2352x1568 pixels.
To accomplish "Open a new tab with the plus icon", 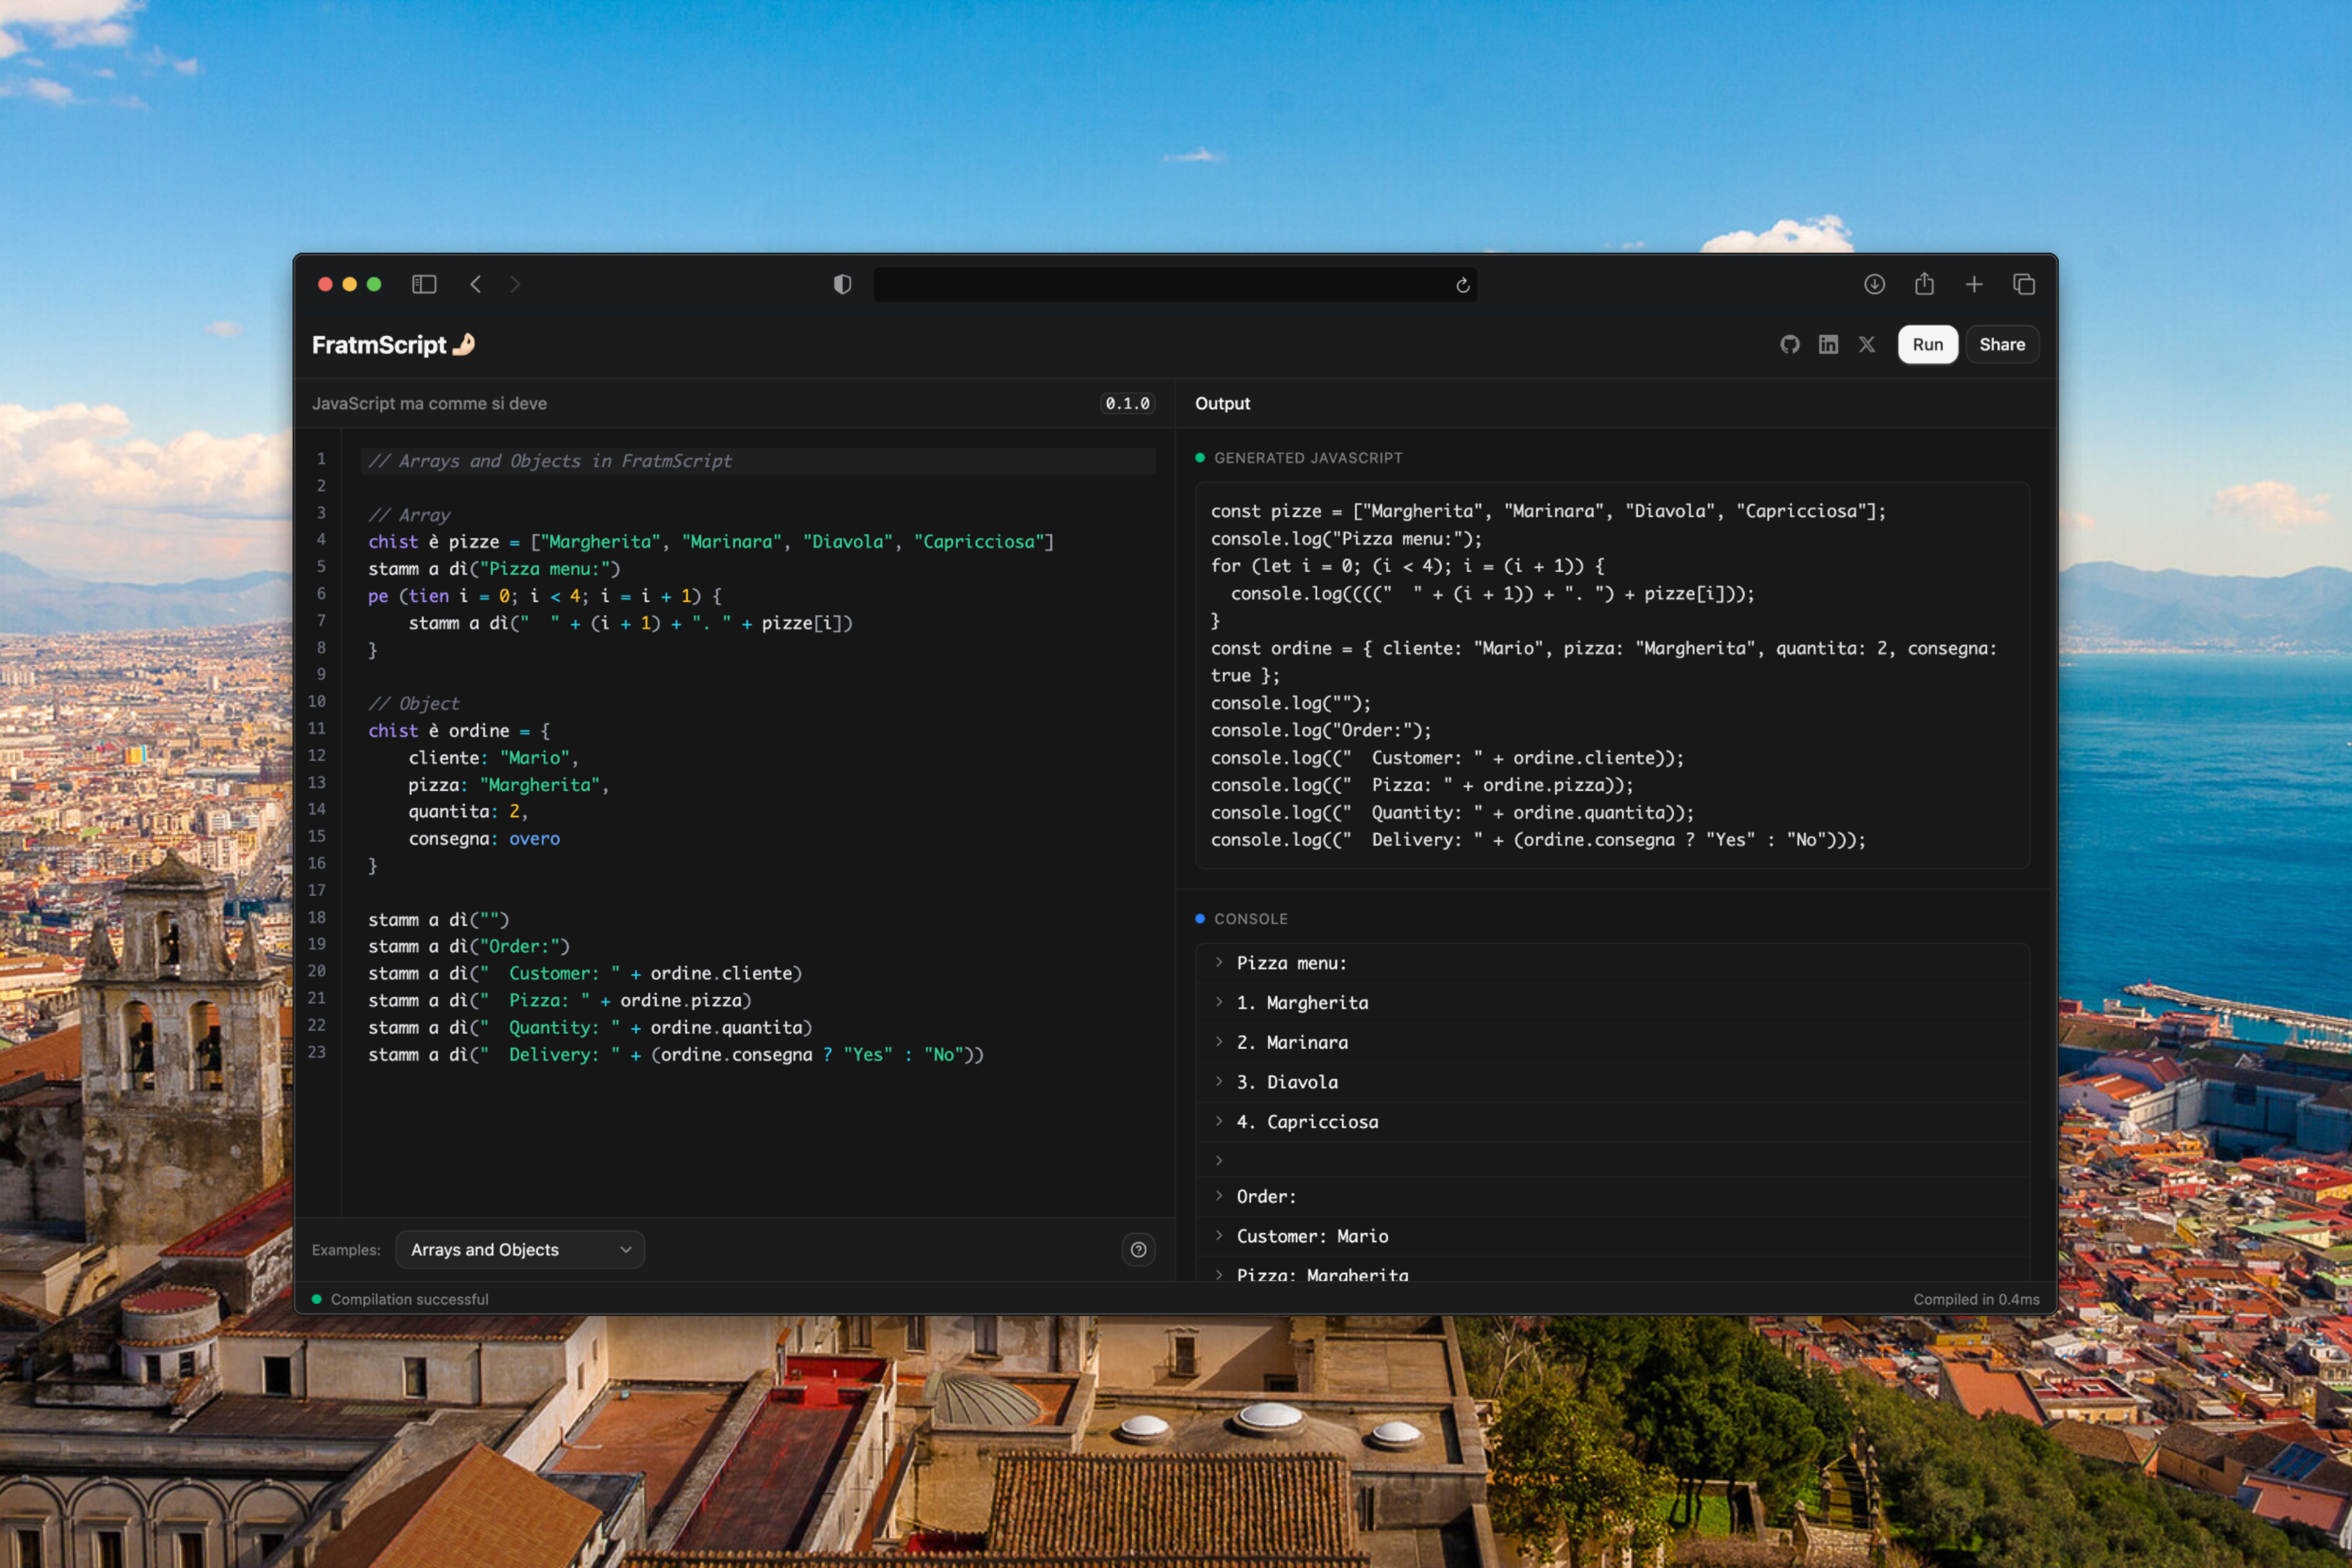I will click(1975, 284).
